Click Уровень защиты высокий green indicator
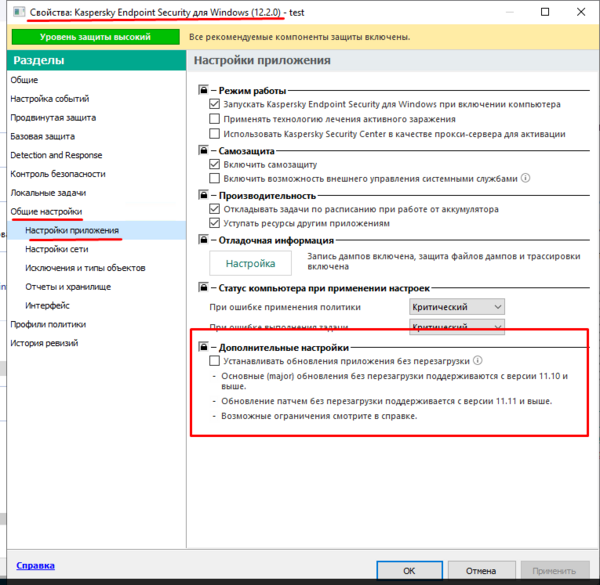The width and height of the screenshot is (600, 585). [x=96, y=37]
